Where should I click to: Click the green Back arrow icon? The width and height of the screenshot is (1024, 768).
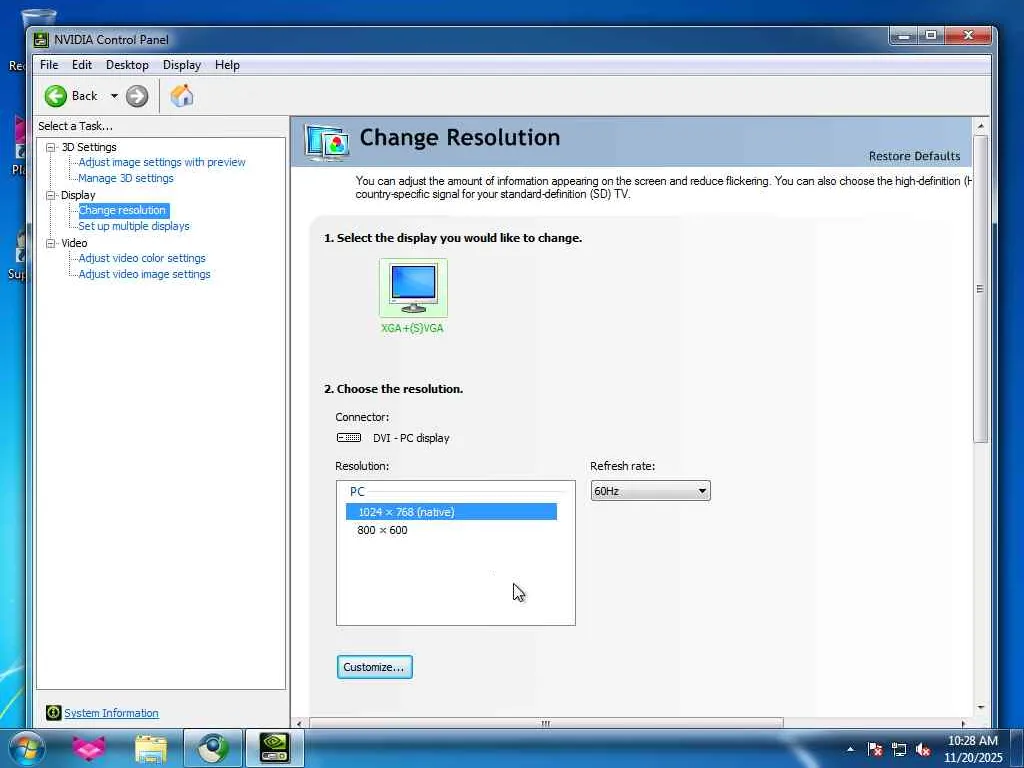click(56, 96)
